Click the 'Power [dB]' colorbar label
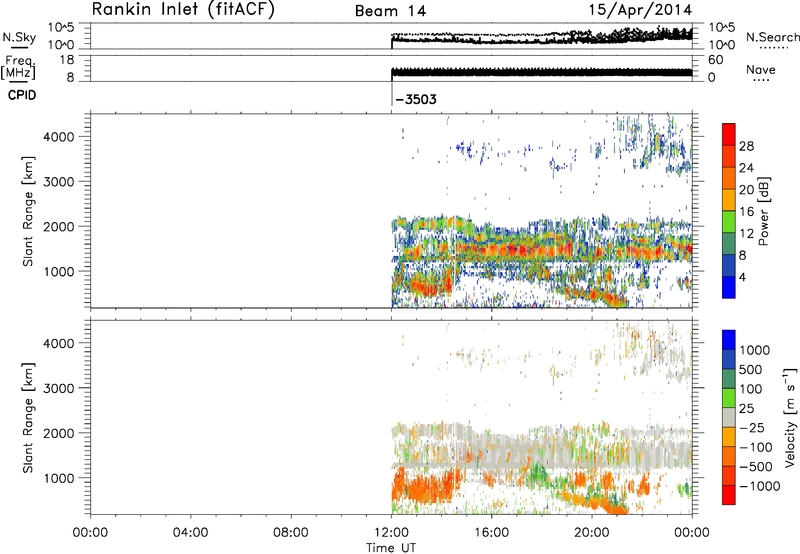800x554 pixels. click(763, 211)
